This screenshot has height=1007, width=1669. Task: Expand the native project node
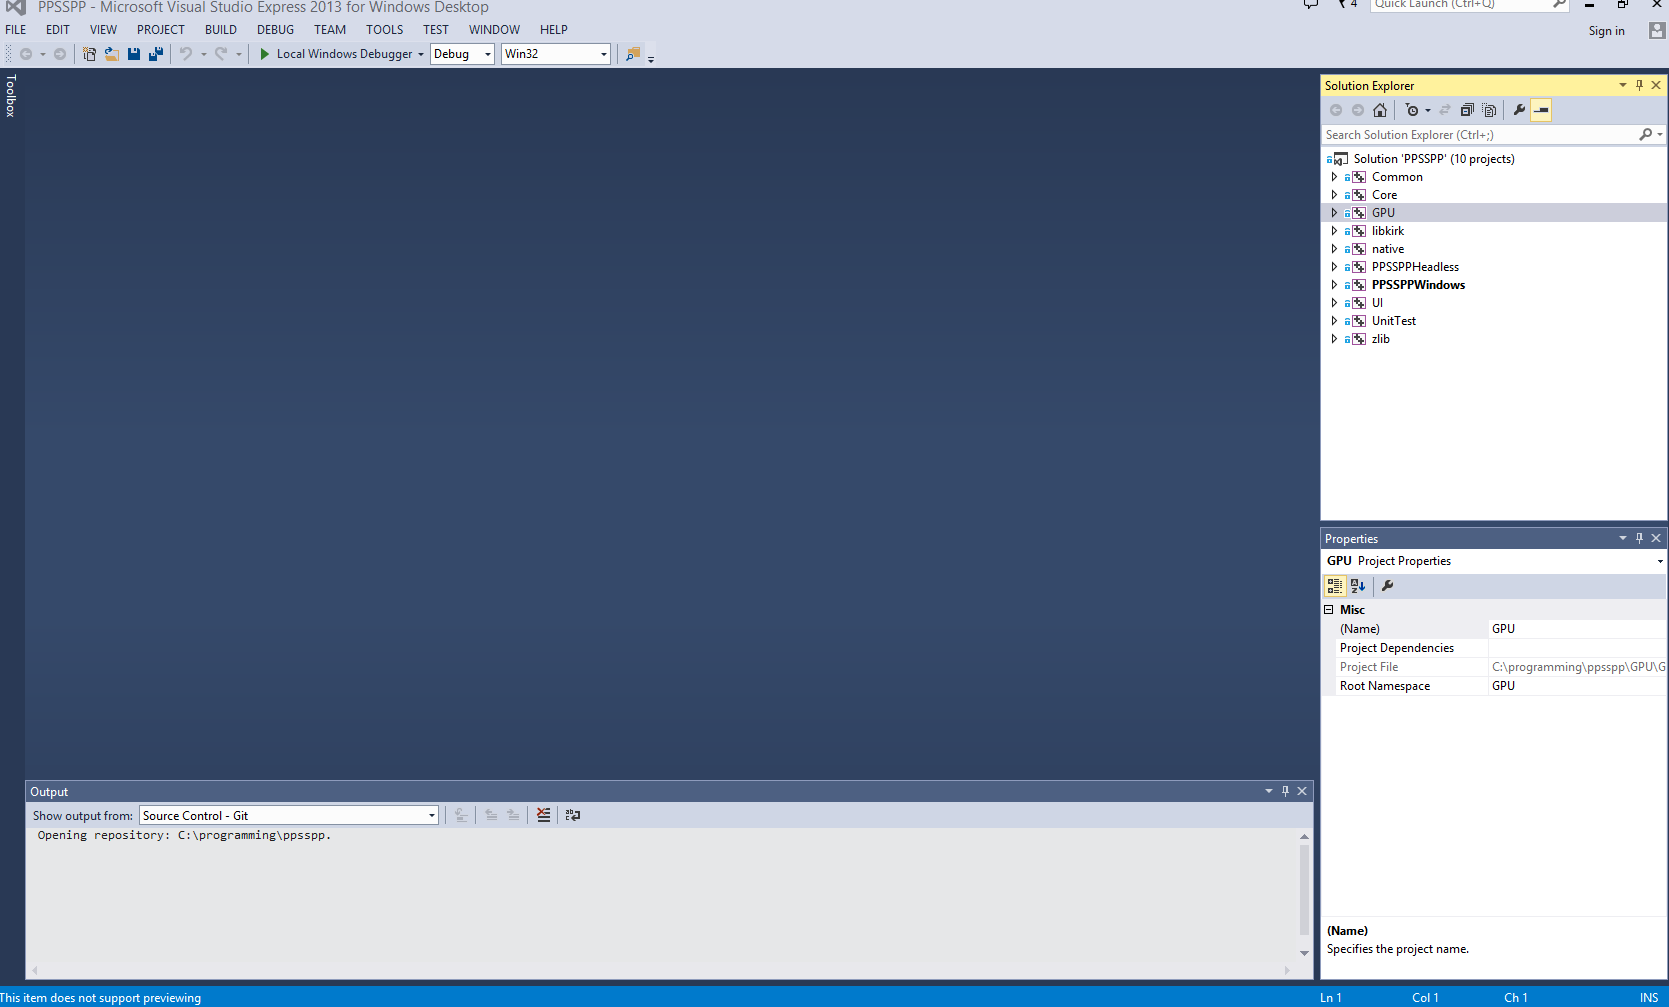pos(1334,249)
